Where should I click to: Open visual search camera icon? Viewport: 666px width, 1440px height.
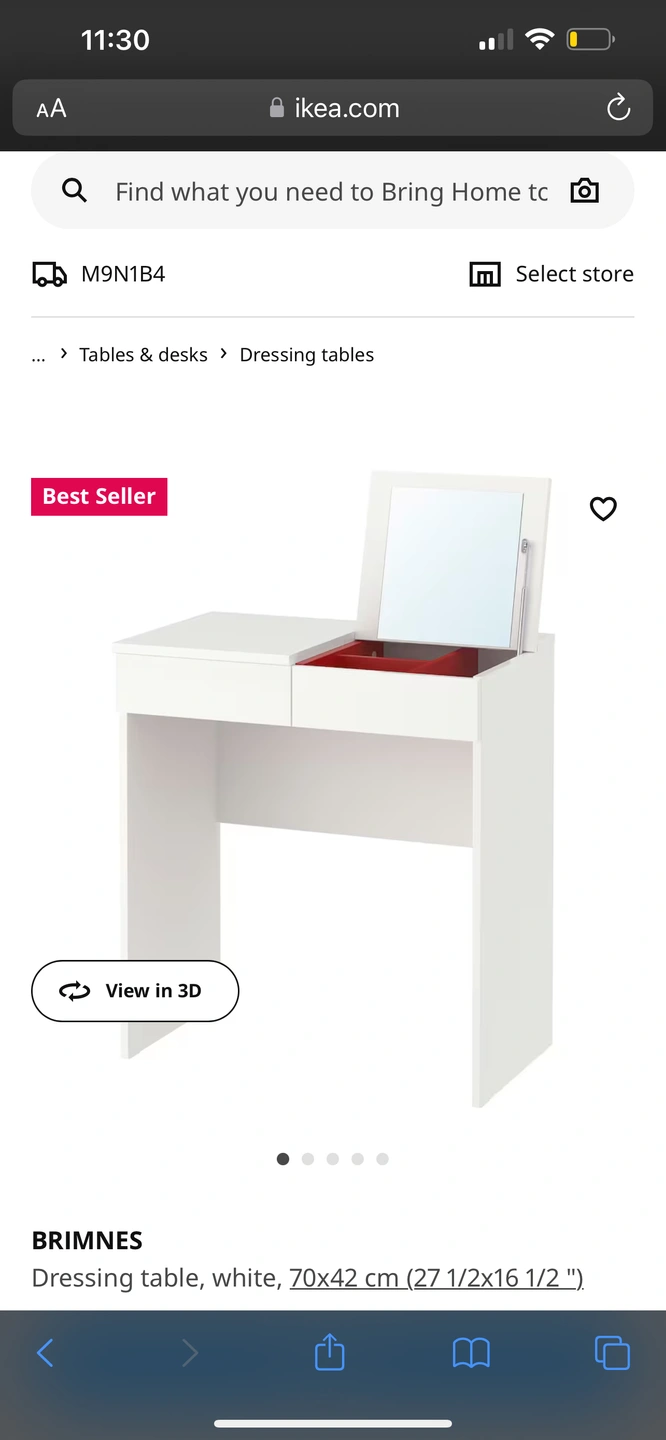[585, 191]
